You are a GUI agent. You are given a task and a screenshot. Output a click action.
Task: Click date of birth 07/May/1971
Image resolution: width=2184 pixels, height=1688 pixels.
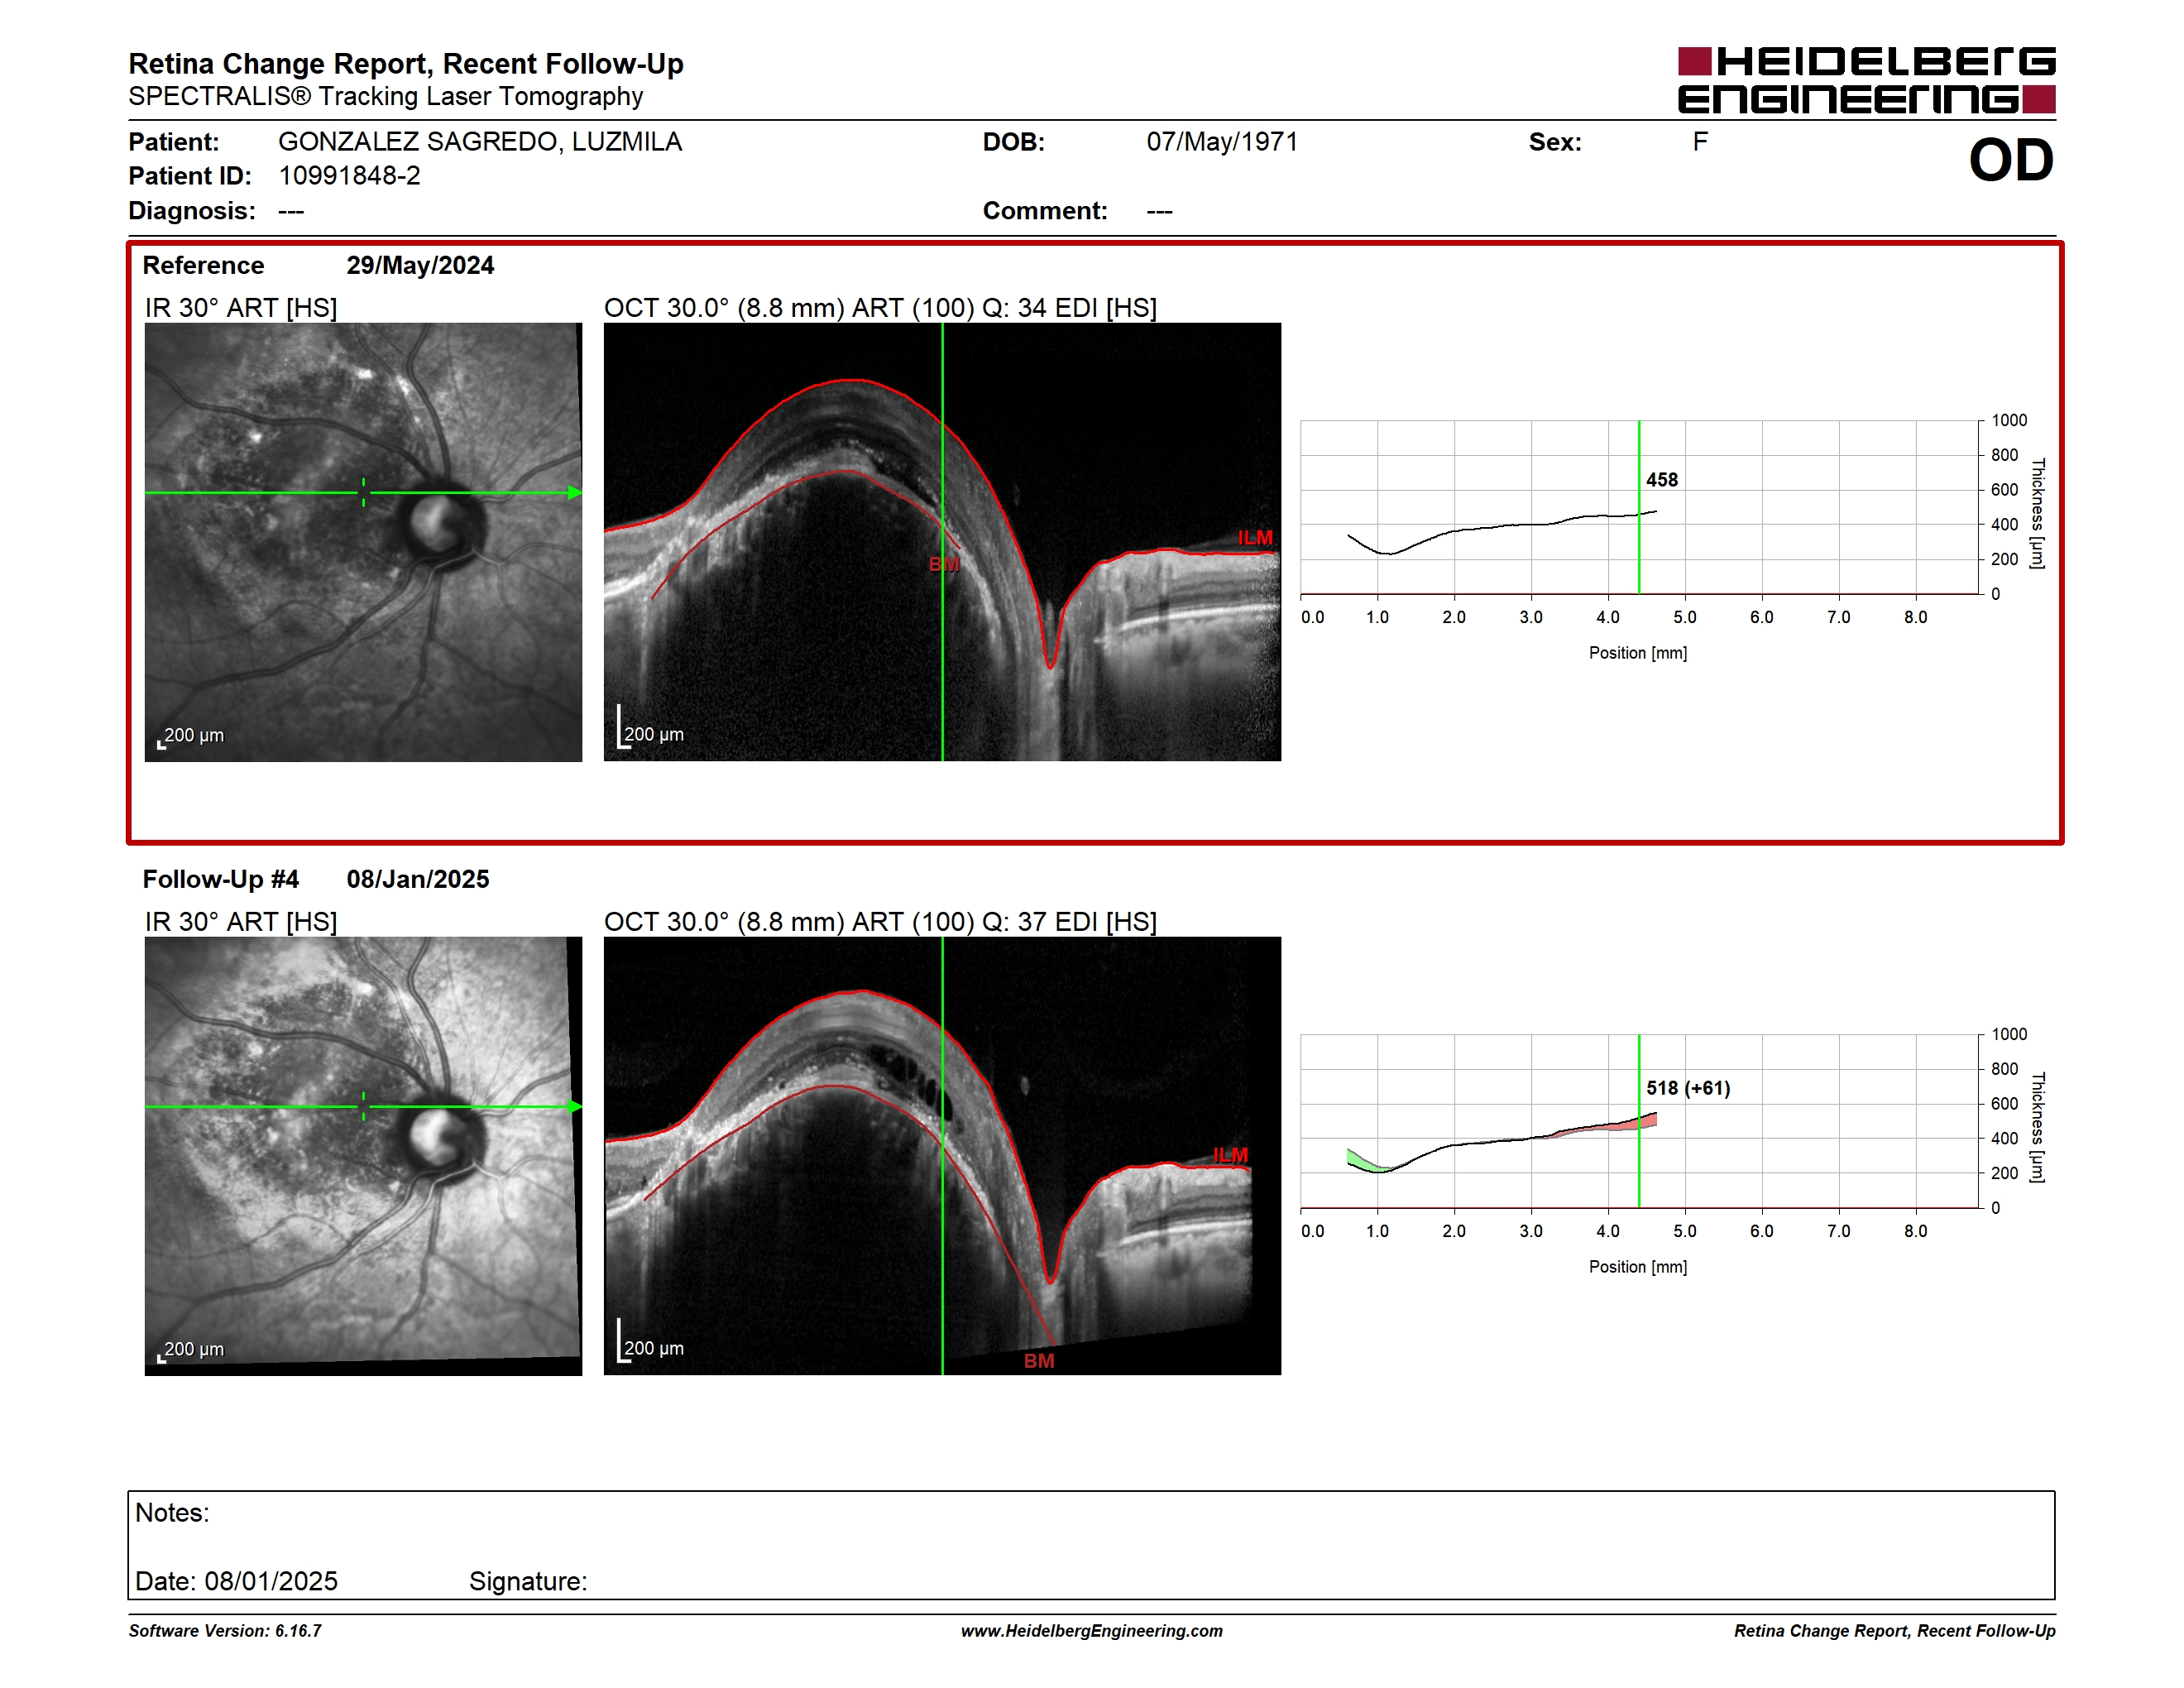coord(1222,142)
